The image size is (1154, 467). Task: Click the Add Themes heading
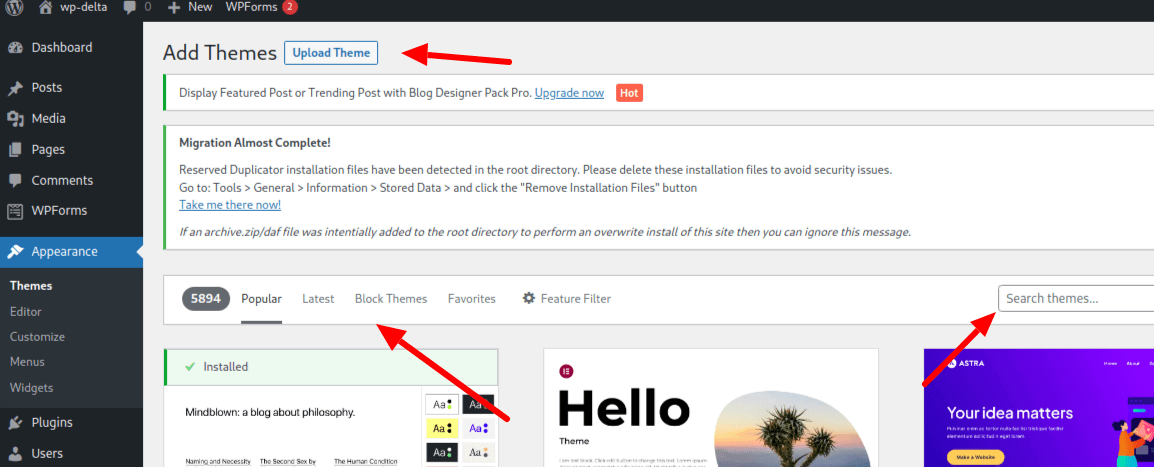(219, 53)
